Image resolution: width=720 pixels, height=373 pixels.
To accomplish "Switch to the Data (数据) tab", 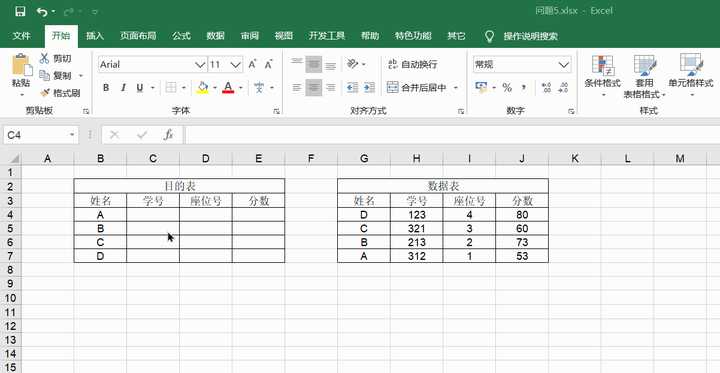I will (215, 36).
